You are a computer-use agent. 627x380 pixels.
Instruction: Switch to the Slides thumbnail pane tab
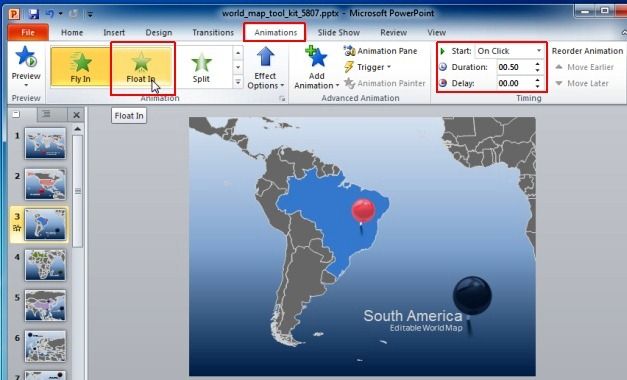pos(16,114)
